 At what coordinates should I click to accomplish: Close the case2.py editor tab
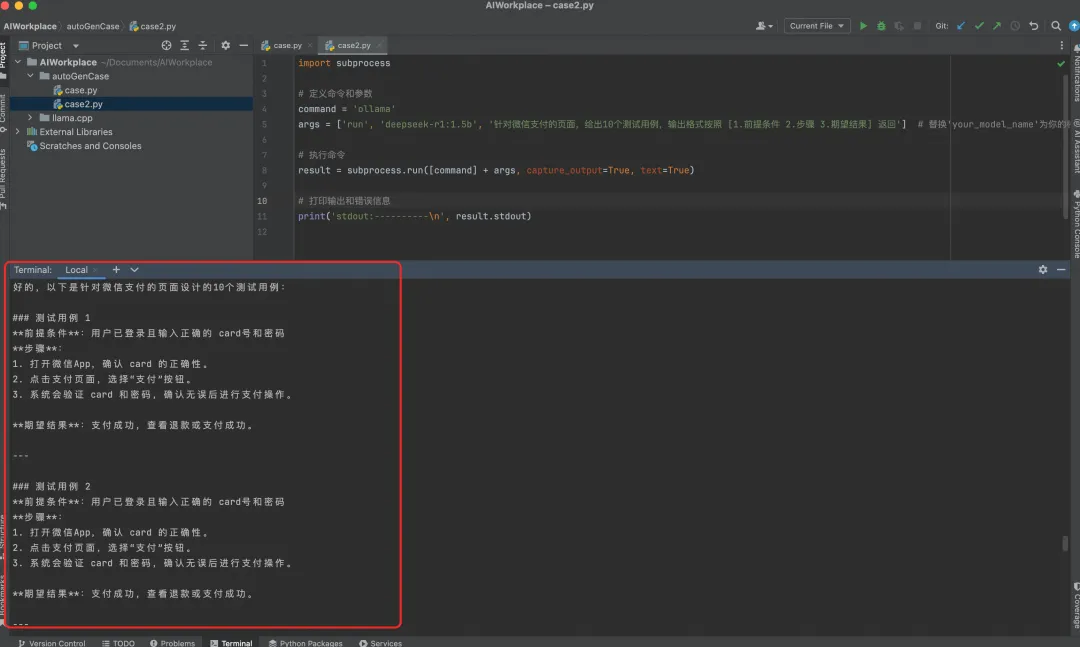coord(380,45)
